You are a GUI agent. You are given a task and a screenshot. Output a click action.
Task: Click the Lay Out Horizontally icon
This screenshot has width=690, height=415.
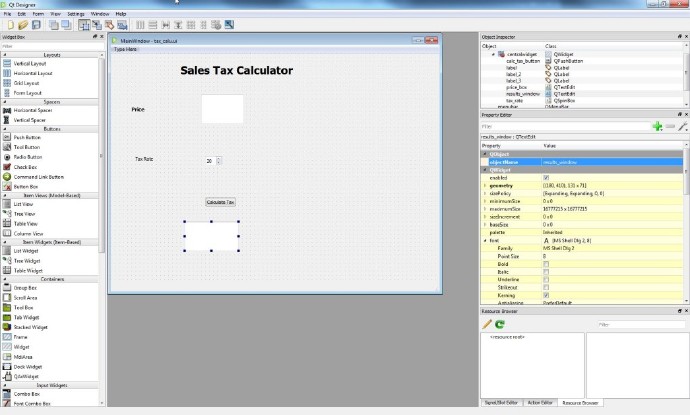(x=140, y=25)
